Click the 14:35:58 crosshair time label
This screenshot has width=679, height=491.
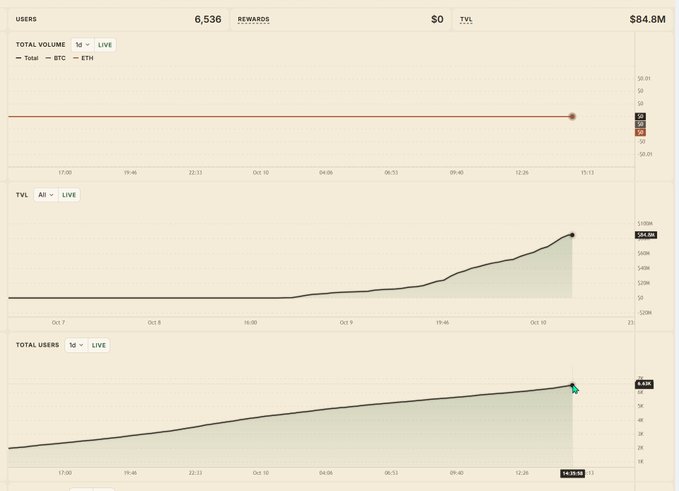[x=572, y=473]
